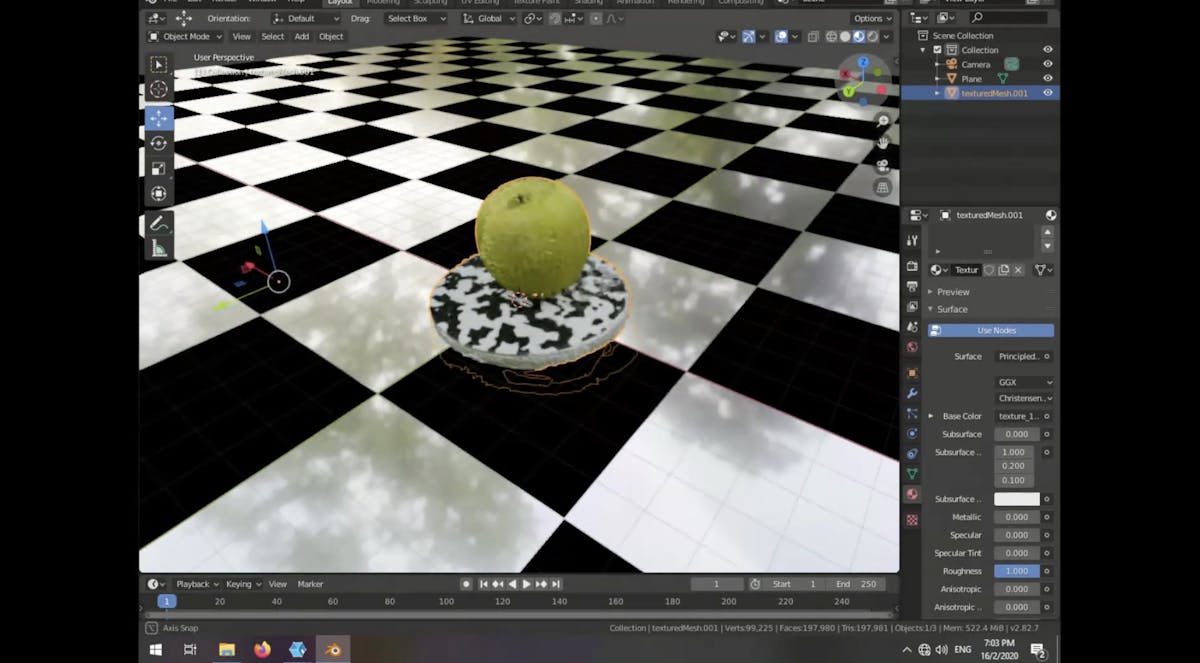Select the Select Box tool in the viewport toolbar
This screenshot has height=663, width=1200.
(159, 64)
